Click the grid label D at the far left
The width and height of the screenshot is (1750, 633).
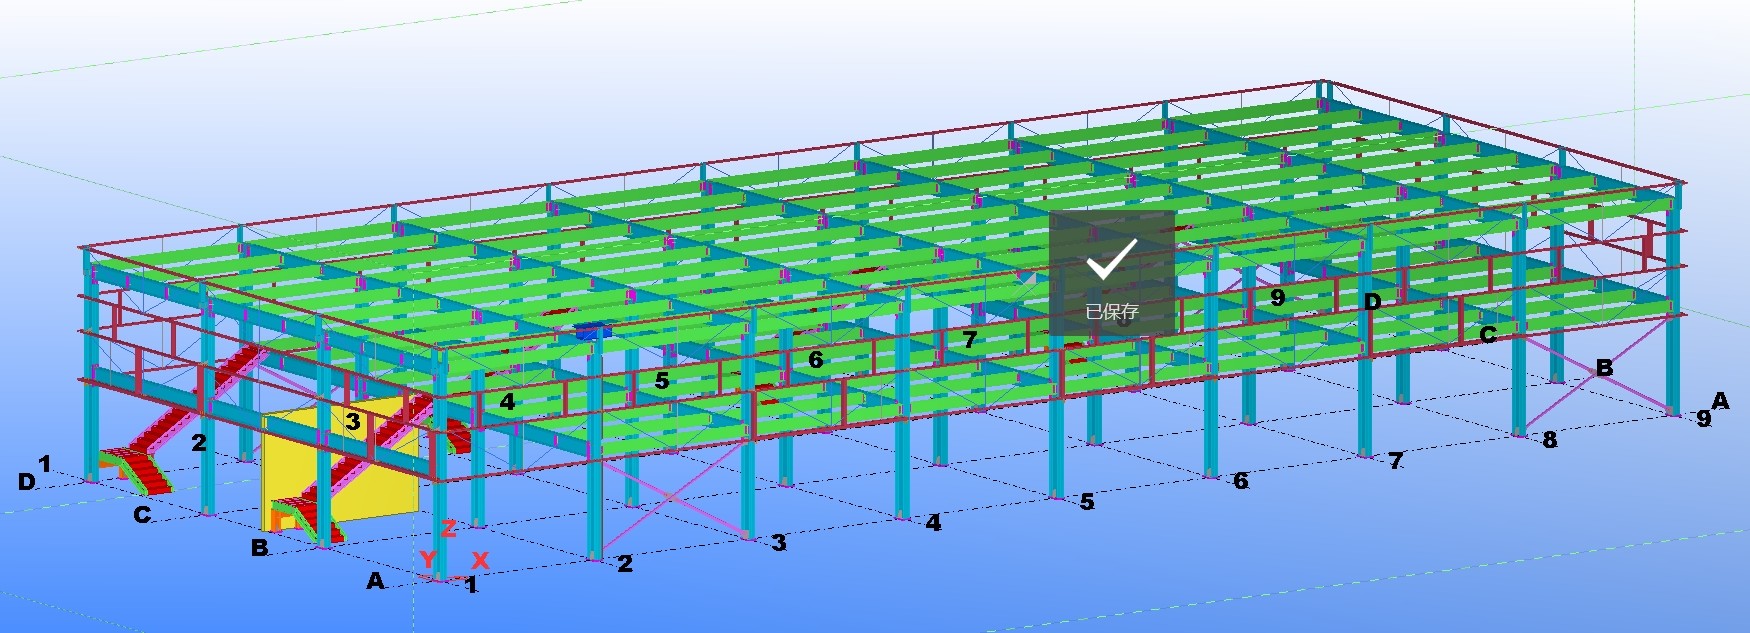tap(26, 482)
